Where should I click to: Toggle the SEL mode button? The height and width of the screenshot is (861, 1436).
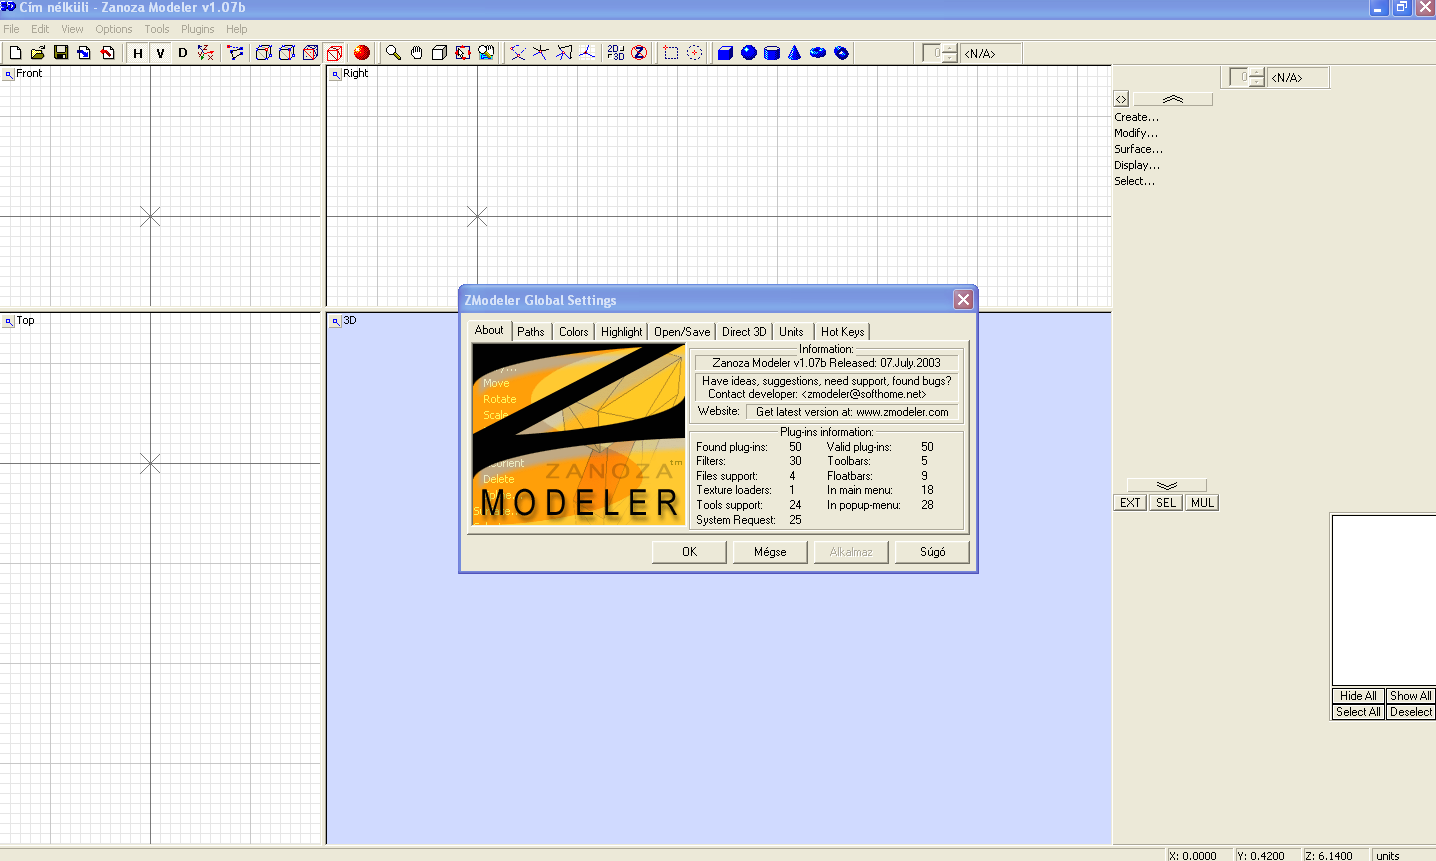[x=1166, y=503]
